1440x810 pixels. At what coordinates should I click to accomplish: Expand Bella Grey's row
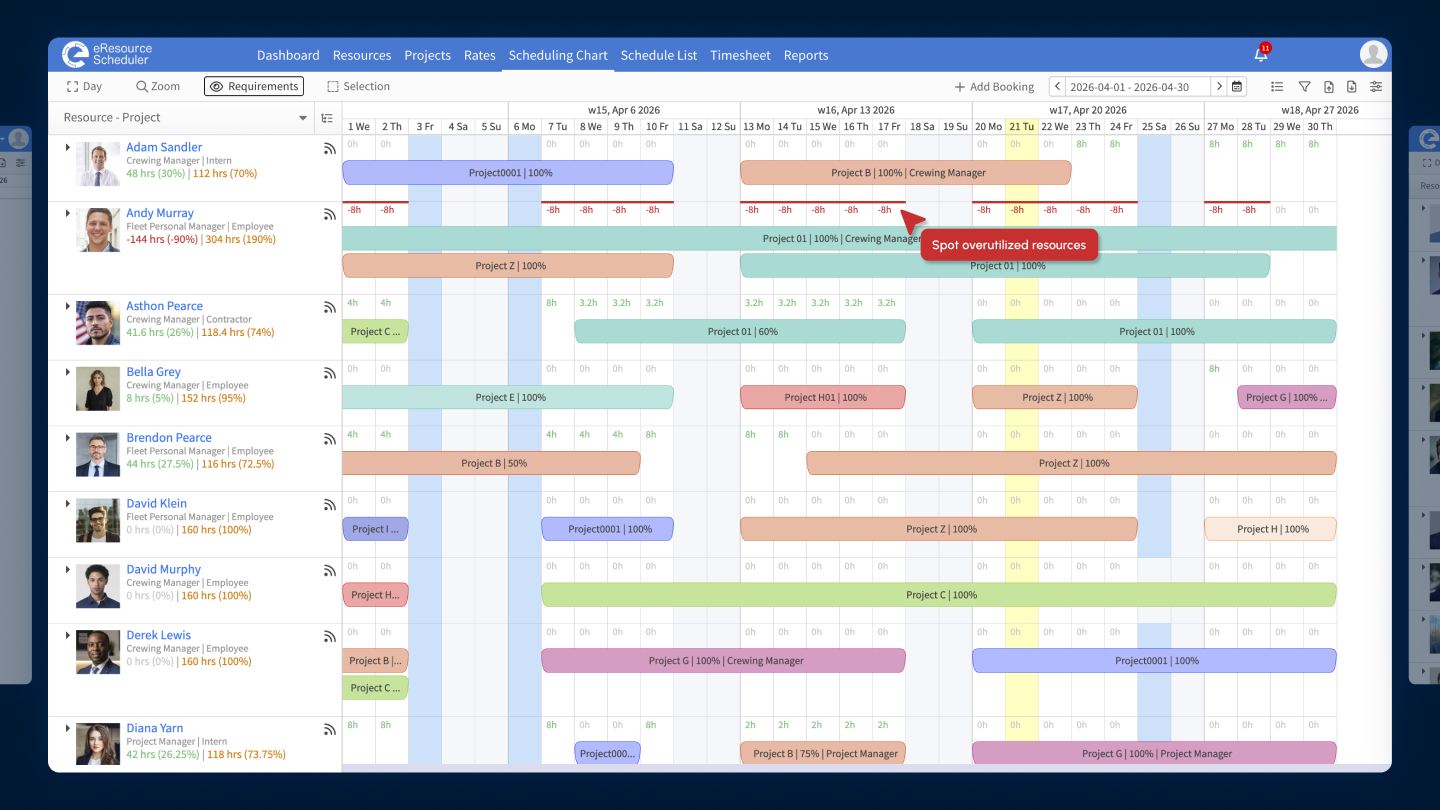[68, 373]
